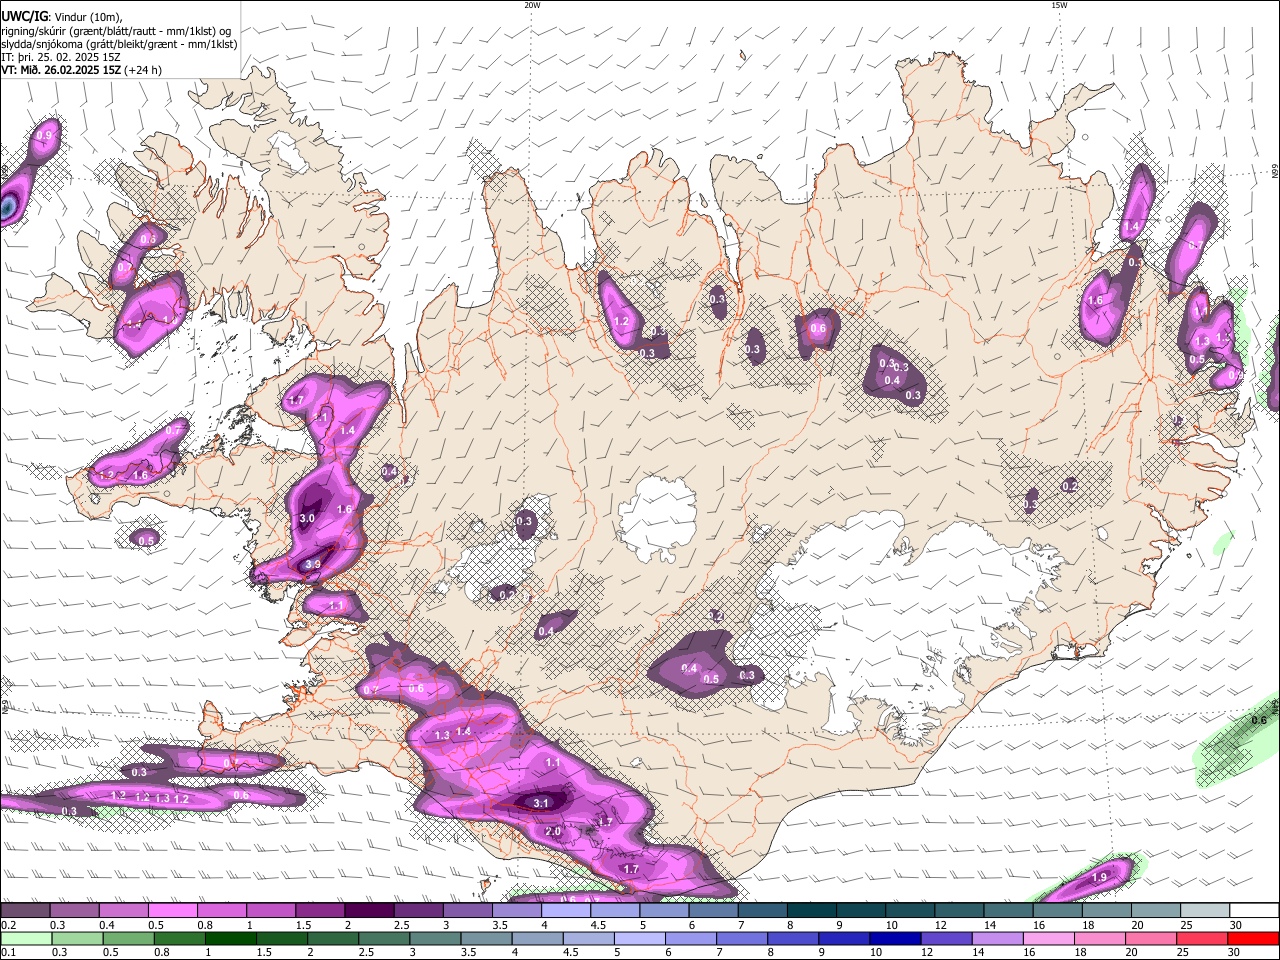Click the '2.0' precipitation value on the map

point(553,832)
